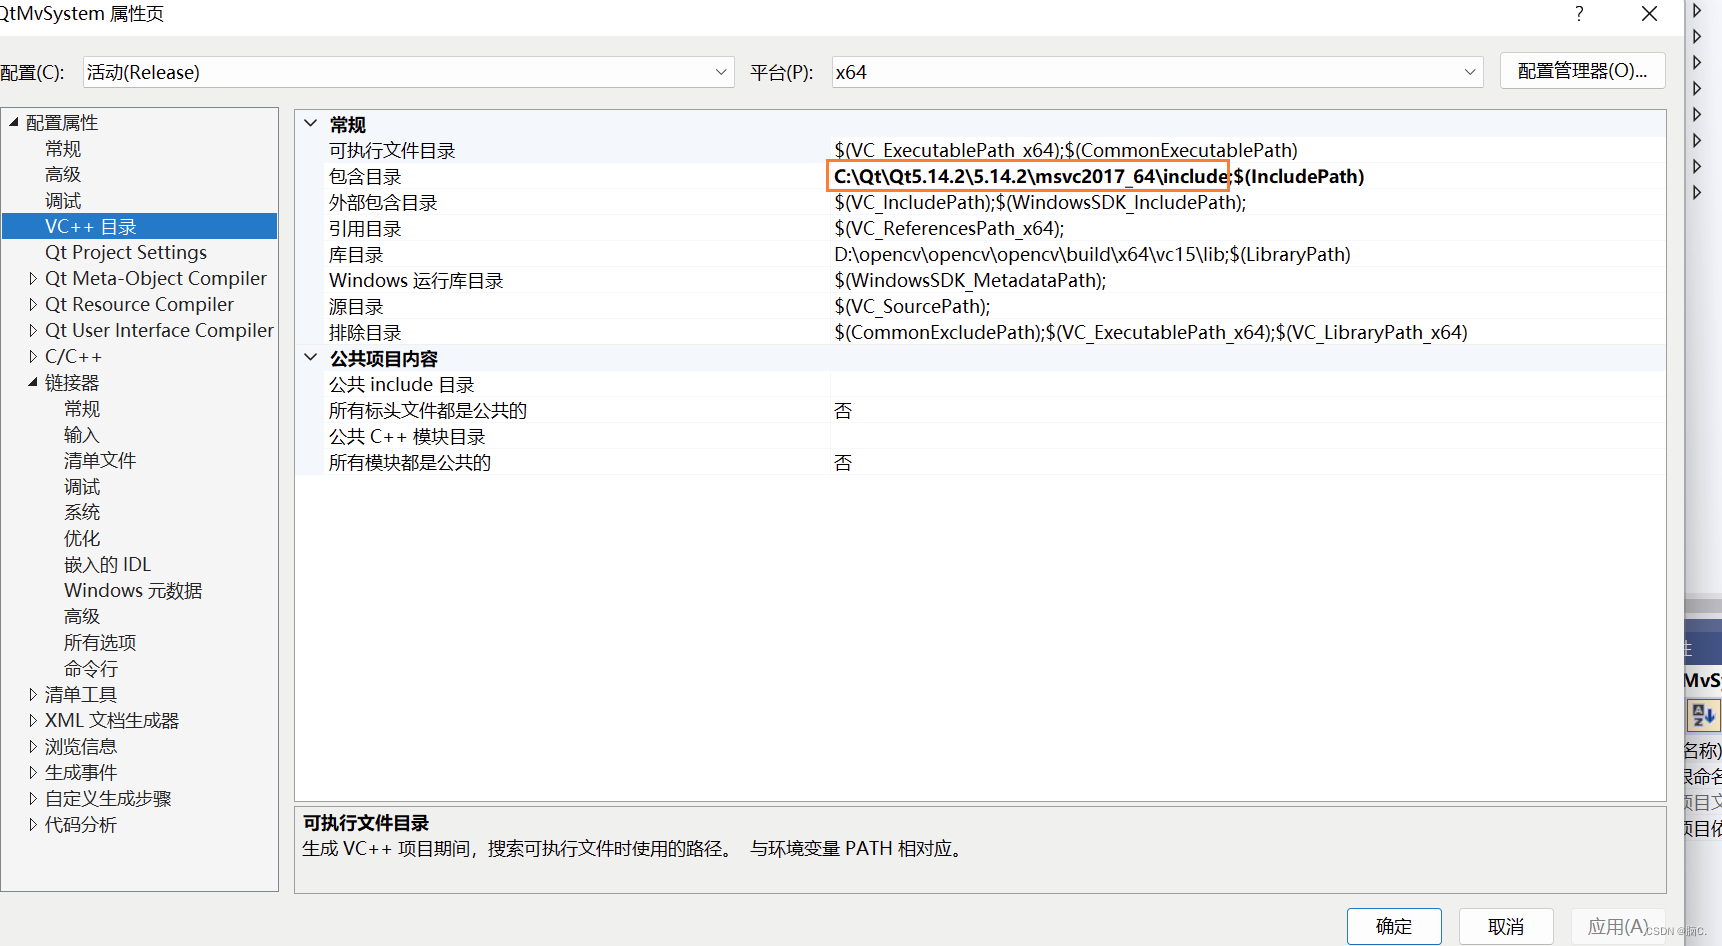This screenshot has height=946, width=1722.
Task: Confirm with the 确定 button
Action: click(1394, 926)
